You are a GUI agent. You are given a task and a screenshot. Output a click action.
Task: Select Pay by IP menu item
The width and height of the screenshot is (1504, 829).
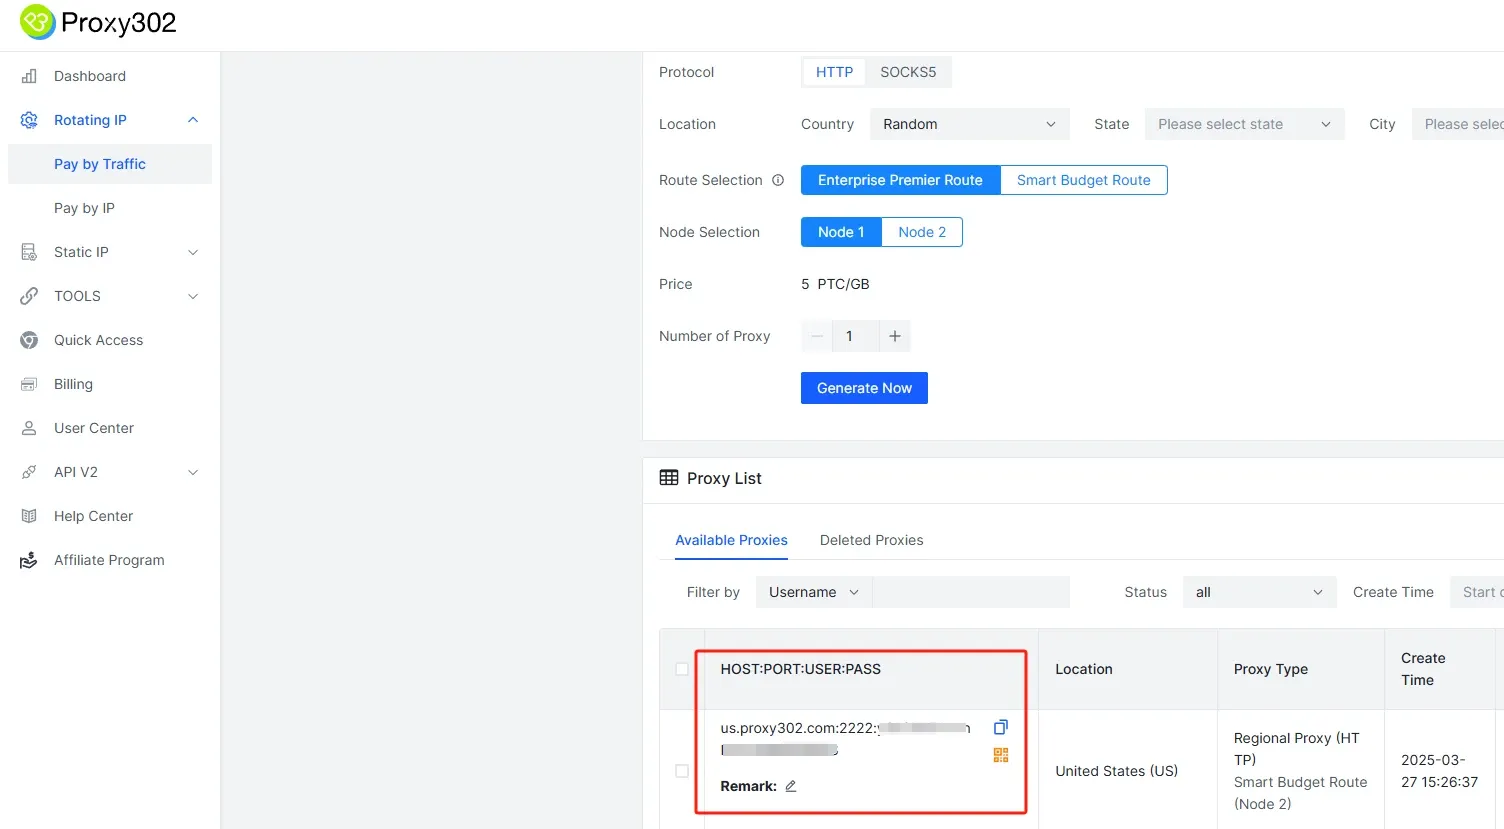(x=84, y=208)
